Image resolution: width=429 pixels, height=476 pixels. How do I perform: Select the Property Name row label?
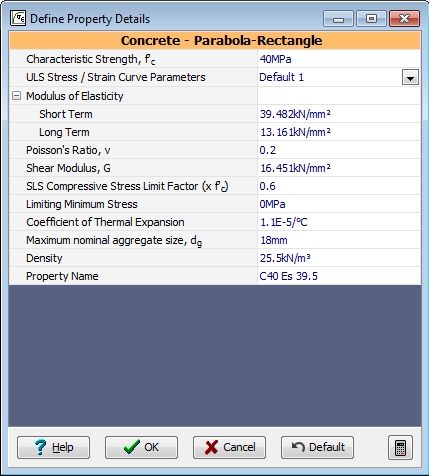(62, 276)
